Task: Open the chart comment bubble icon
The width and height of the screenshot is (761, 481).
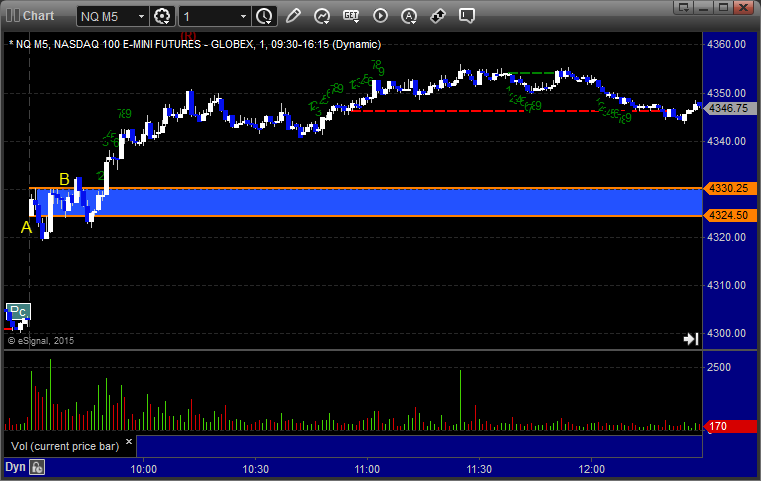Action: pyautogui.click(x=466, y=16)
